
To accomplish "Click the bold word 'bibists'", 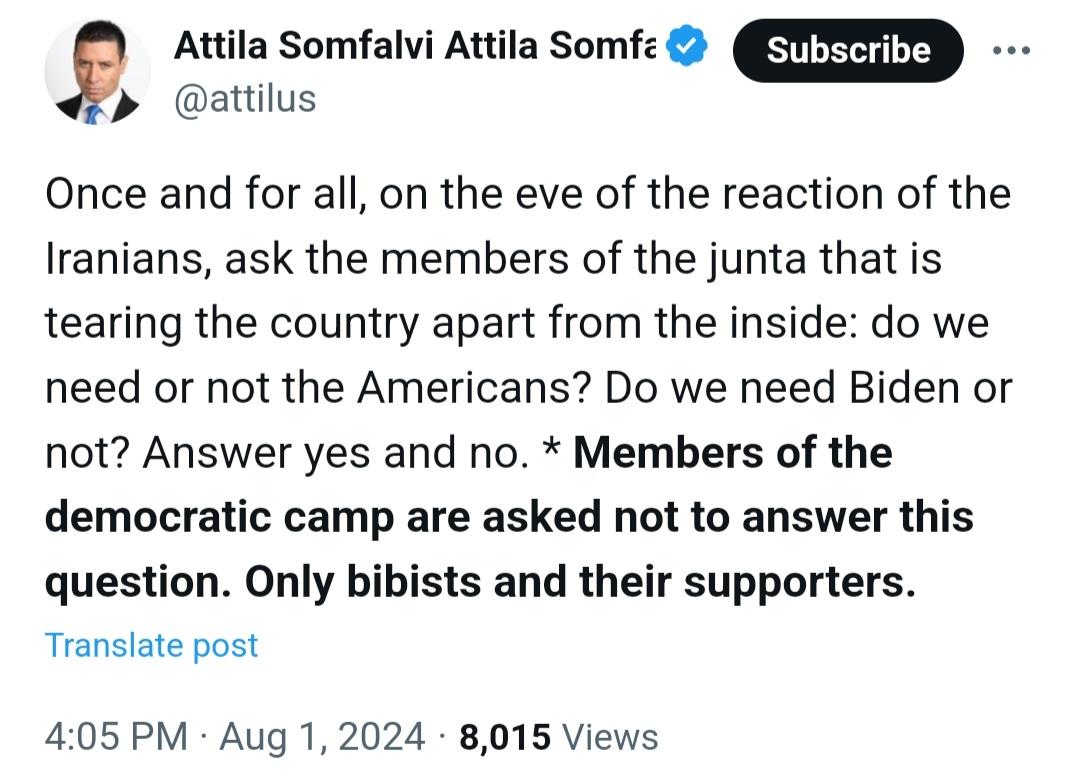I will pos(413,582).
